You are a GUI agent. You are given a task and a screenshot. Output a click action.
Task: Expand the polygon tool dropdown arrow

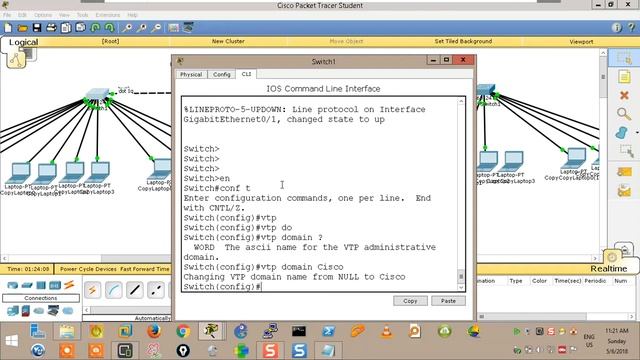tap(637, 133)
